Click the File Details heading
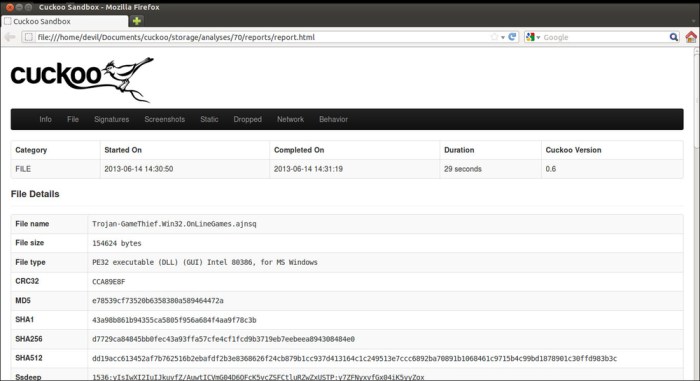This screenshot has width=700, height=381. coord(35,194)
